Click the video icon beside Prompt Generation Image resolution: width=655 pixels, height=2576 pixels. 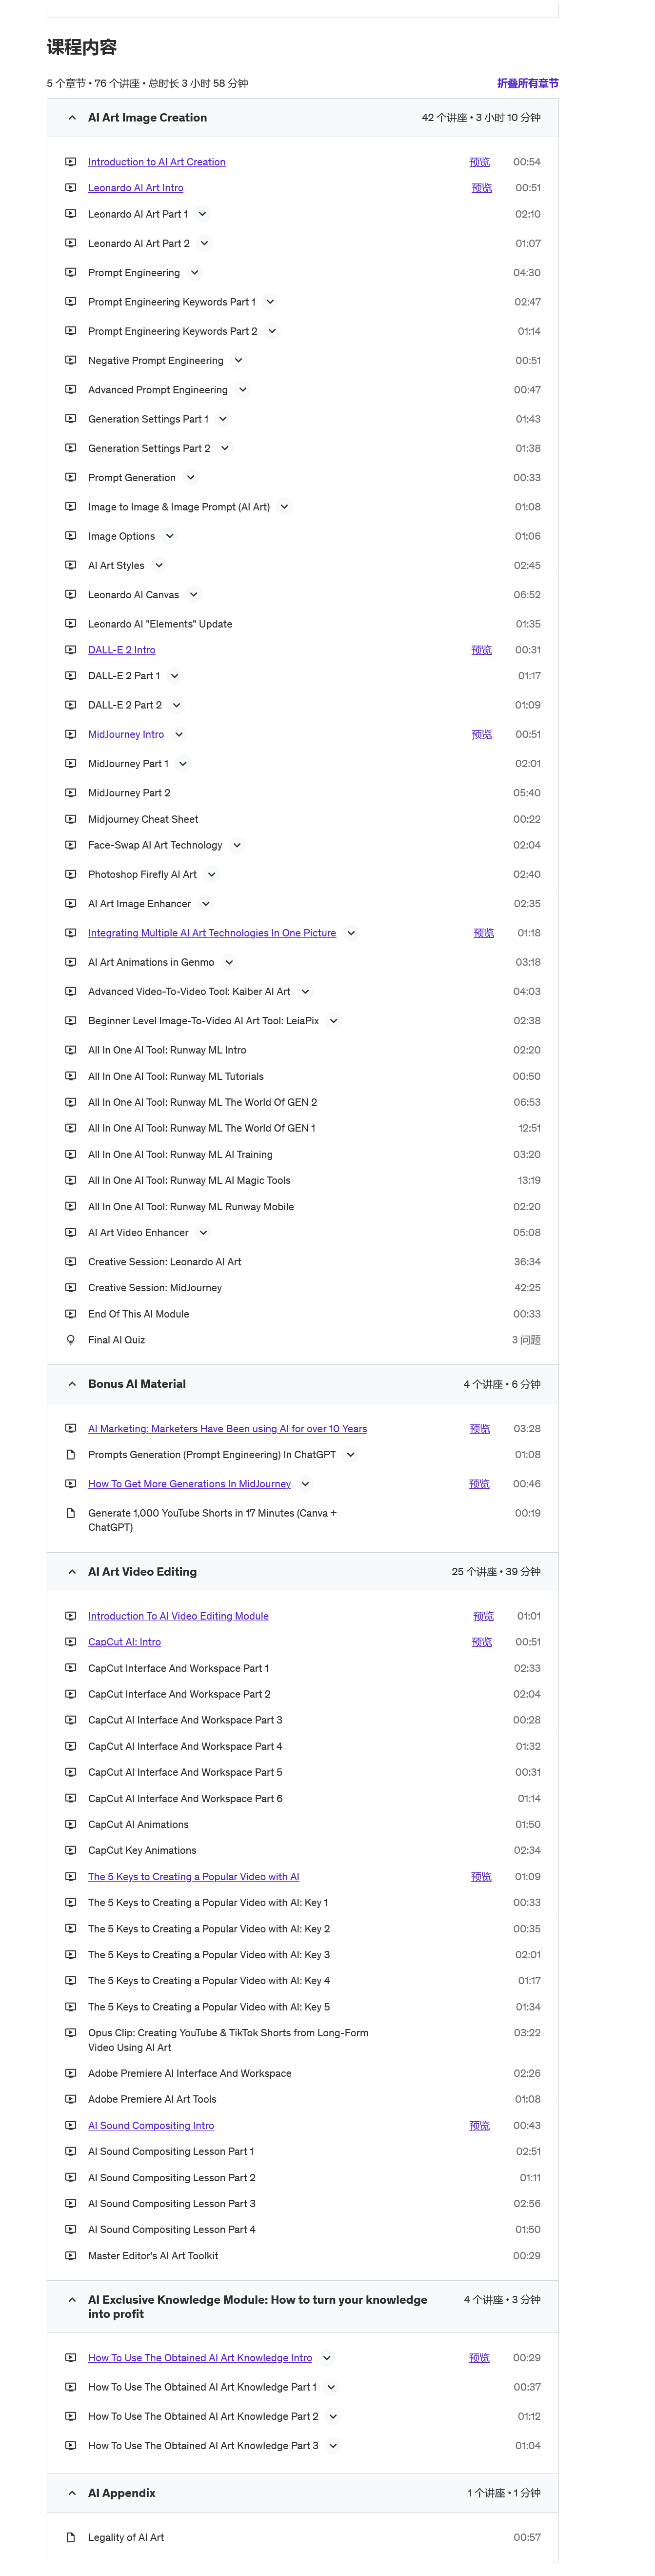tap(71, 477)
